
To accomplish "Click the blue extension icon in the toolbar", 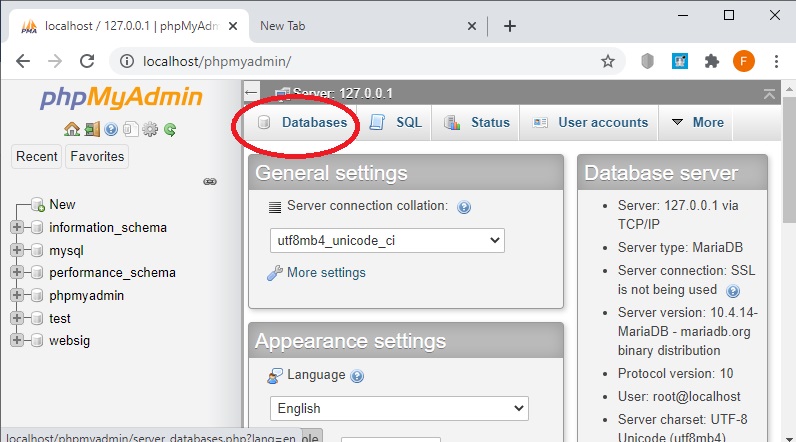I will click(680, 61).
